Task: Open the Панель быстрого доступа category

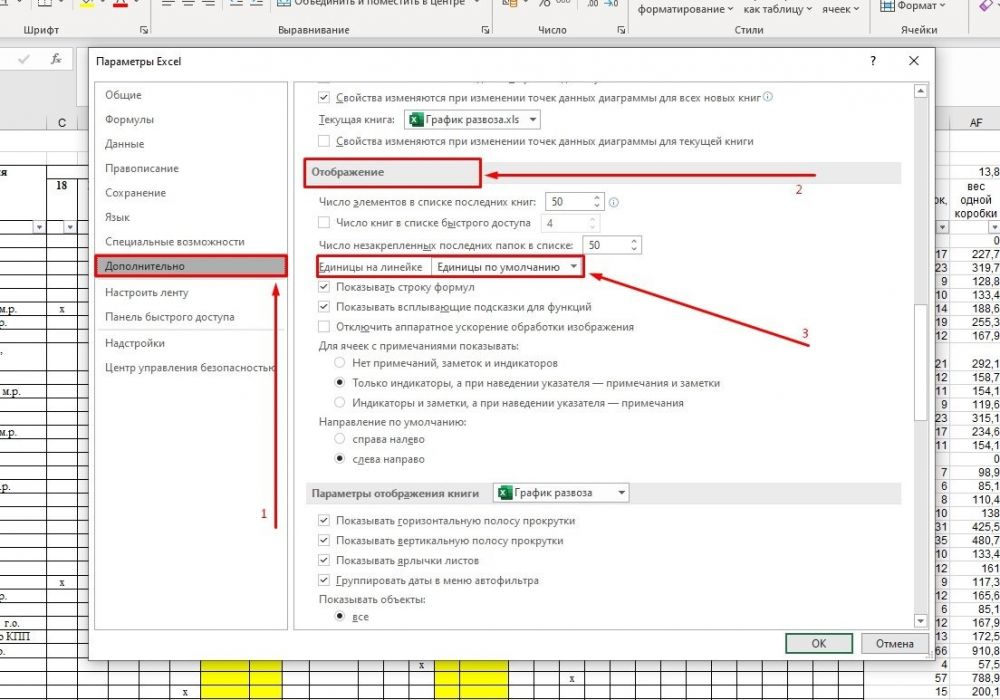Action: coord(190,317)
